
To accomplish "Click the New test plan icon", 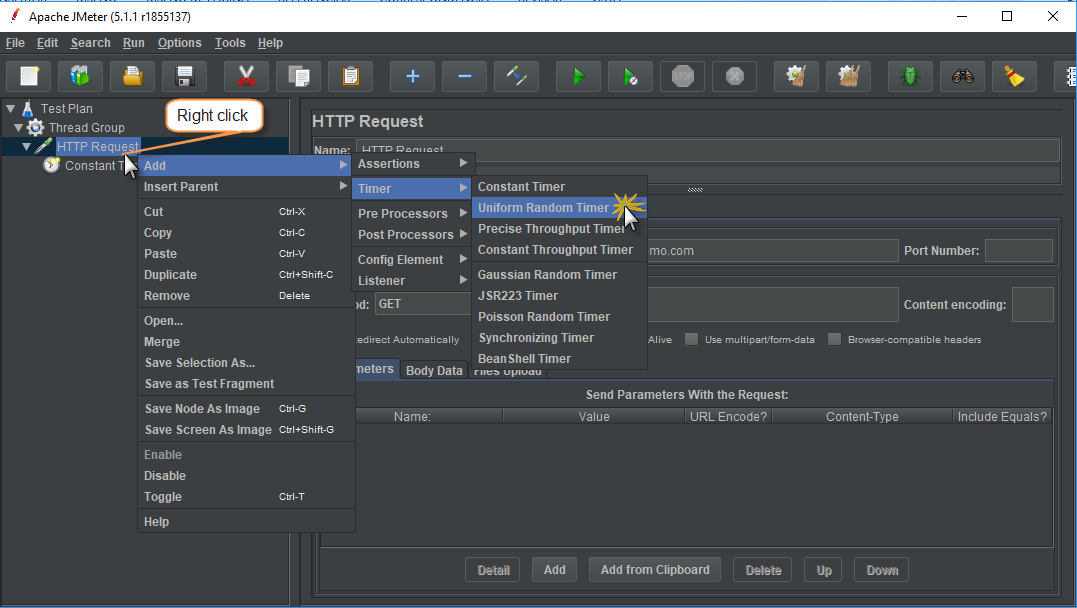I will [x=29, y=77].
